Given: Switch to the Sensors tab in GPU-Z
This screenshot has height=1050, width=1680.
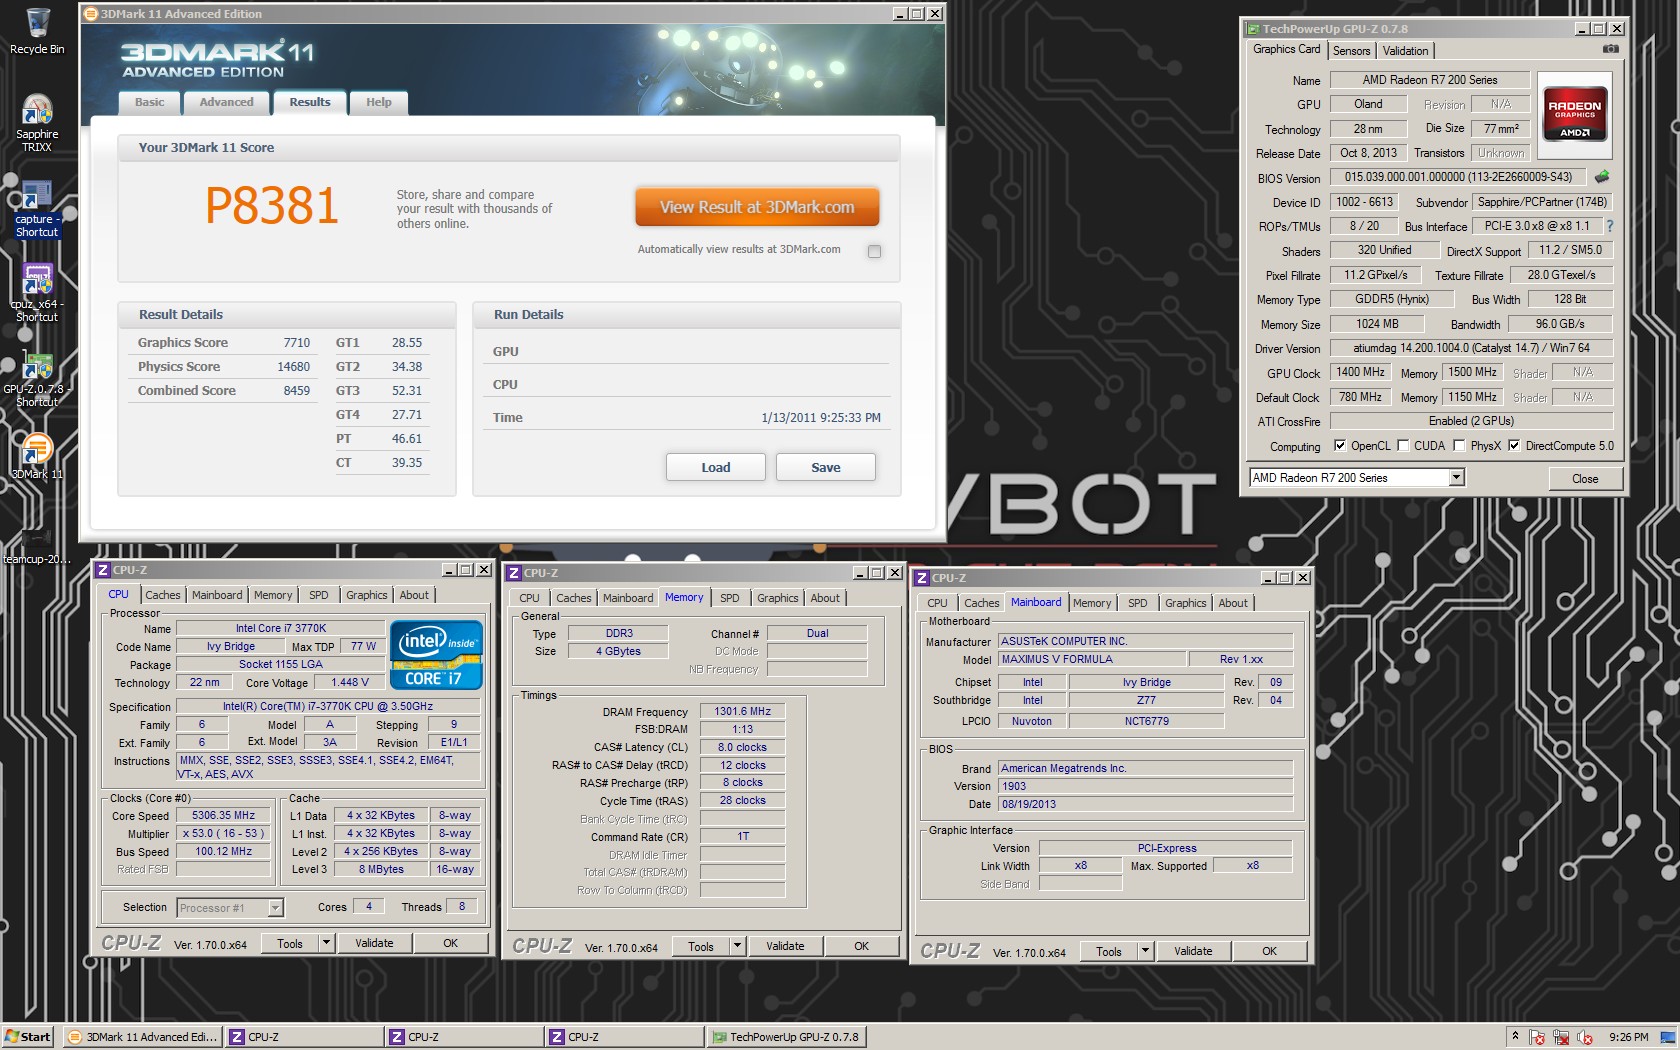Looking at the screenshot, I should (x=1352, y=51).
